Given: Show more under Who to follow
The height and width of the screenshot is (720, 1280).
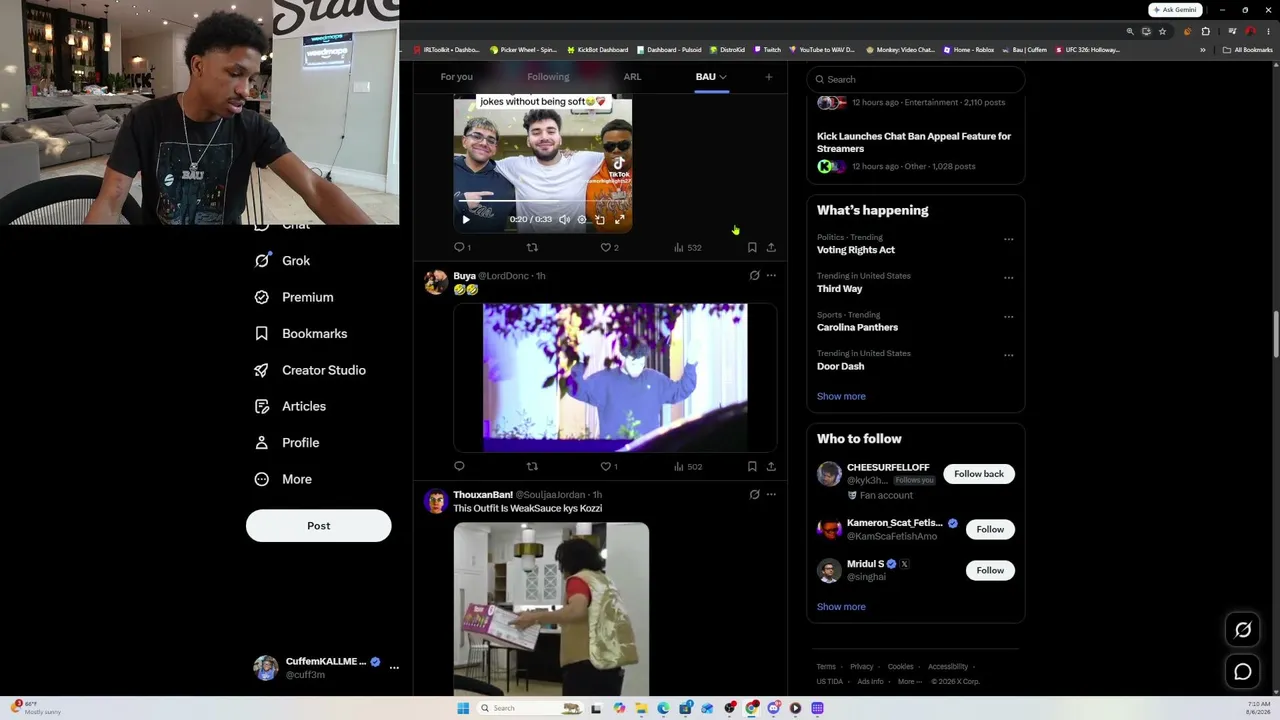Looking at the screenshot, I should pos(841,607).
